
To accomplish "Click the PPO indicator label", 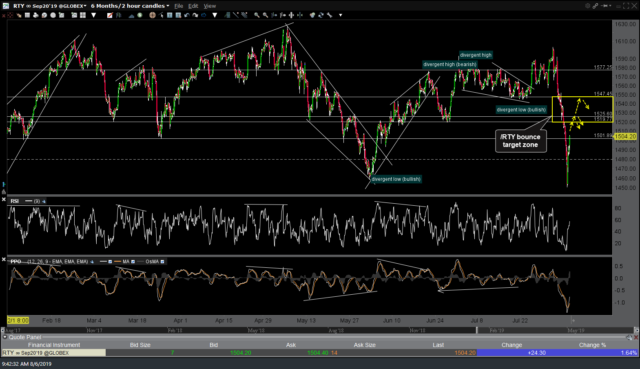I will (x=16, y=261).
